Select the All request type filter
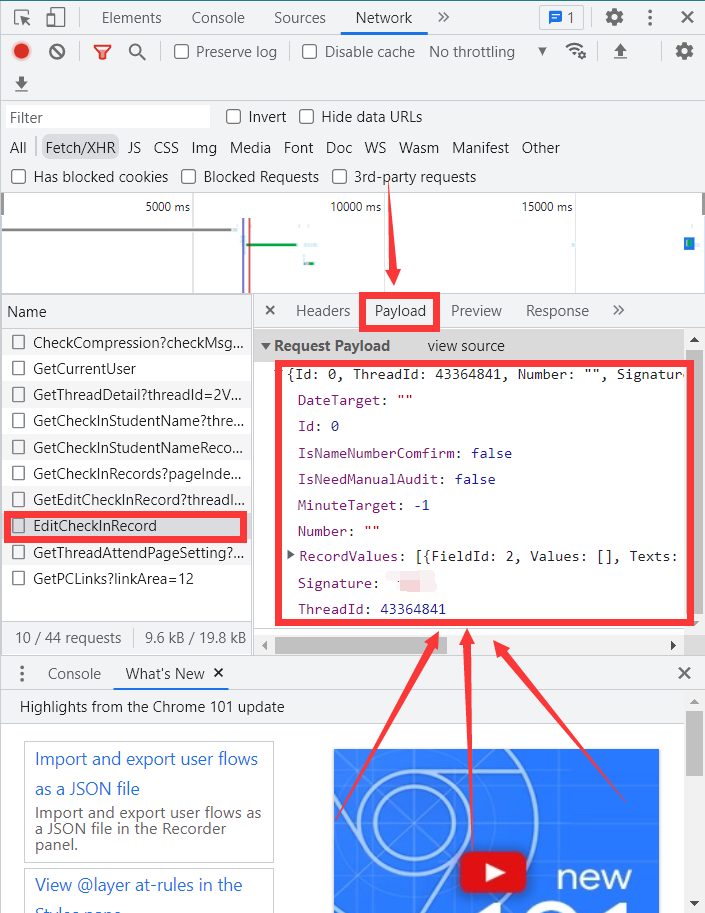 18,148
